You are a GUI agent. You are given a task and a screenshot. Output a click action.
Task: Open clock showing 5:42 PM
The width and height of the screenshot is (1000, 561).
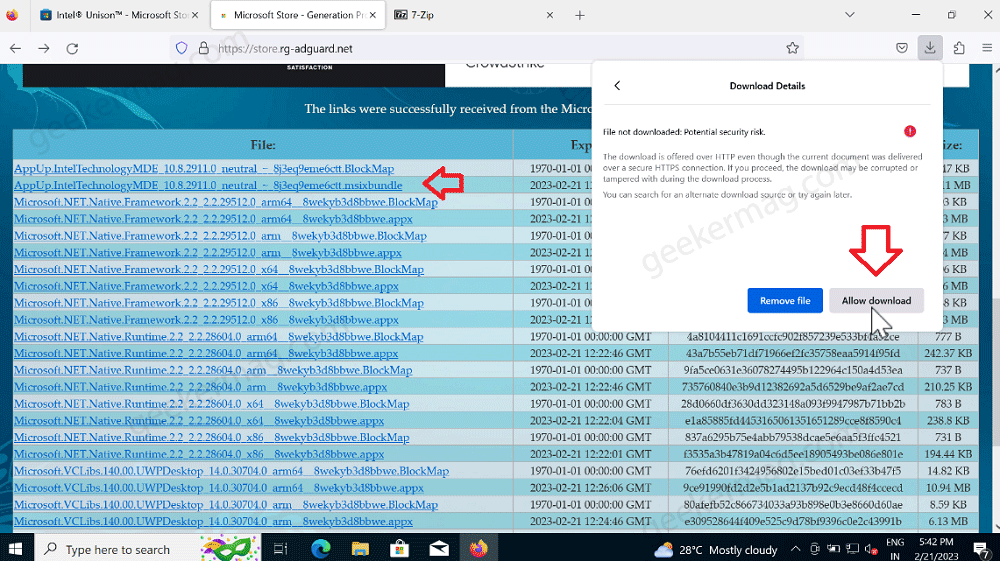(936, 549)
